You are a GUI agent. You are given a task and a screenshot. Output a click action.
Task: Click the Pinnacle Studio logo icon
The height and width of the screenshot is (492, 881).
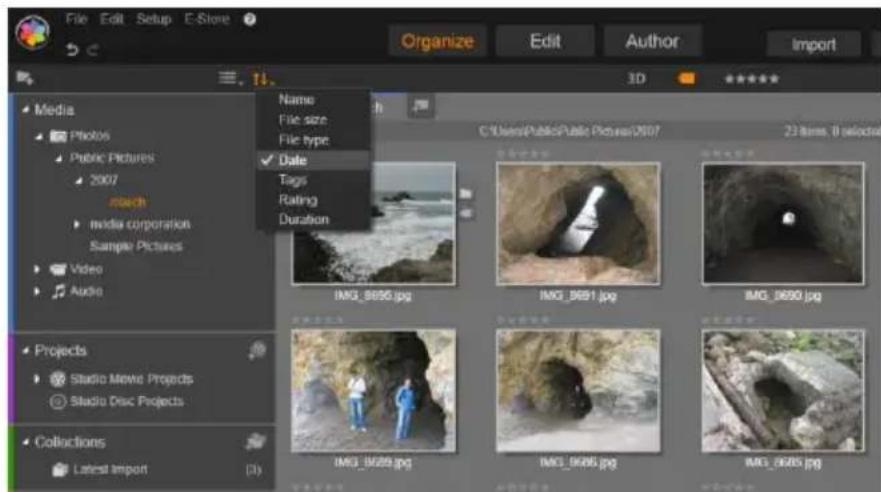33,33
